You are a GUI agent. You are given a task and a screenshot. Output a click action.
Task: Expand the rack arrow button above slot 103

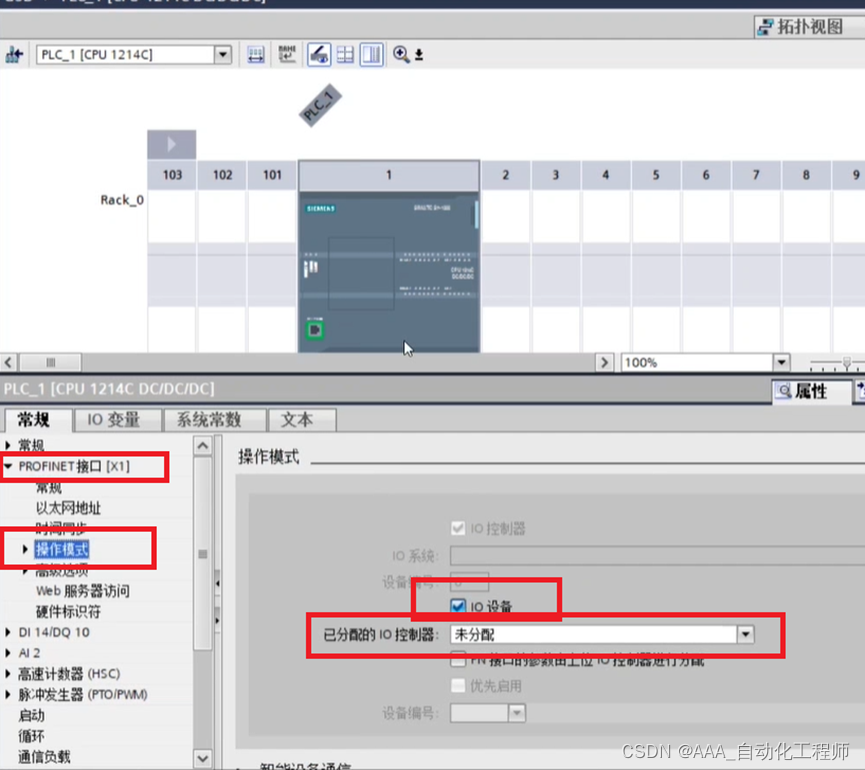[x=172, y=145]
